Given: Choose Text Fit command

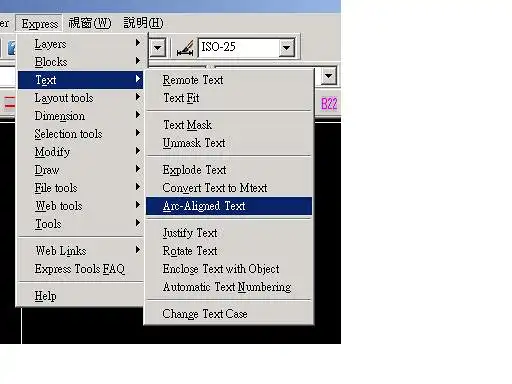Looking at the screenshot, I should (x=229, y=98).
